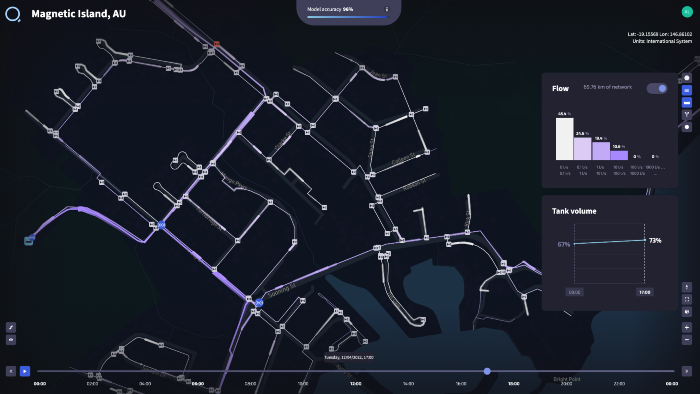The height and width of the screenshot is (394, 700).
Task: Click the top octagon icon in right toolbar
Action: tap(687, 78)
